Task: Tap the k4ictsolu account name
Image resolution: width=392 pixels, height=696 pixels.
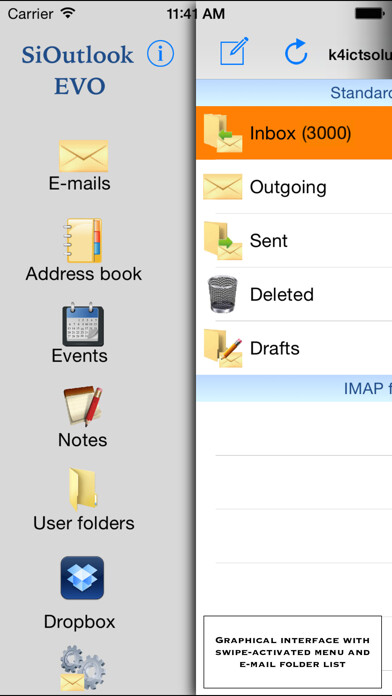Action: (360, 55)
